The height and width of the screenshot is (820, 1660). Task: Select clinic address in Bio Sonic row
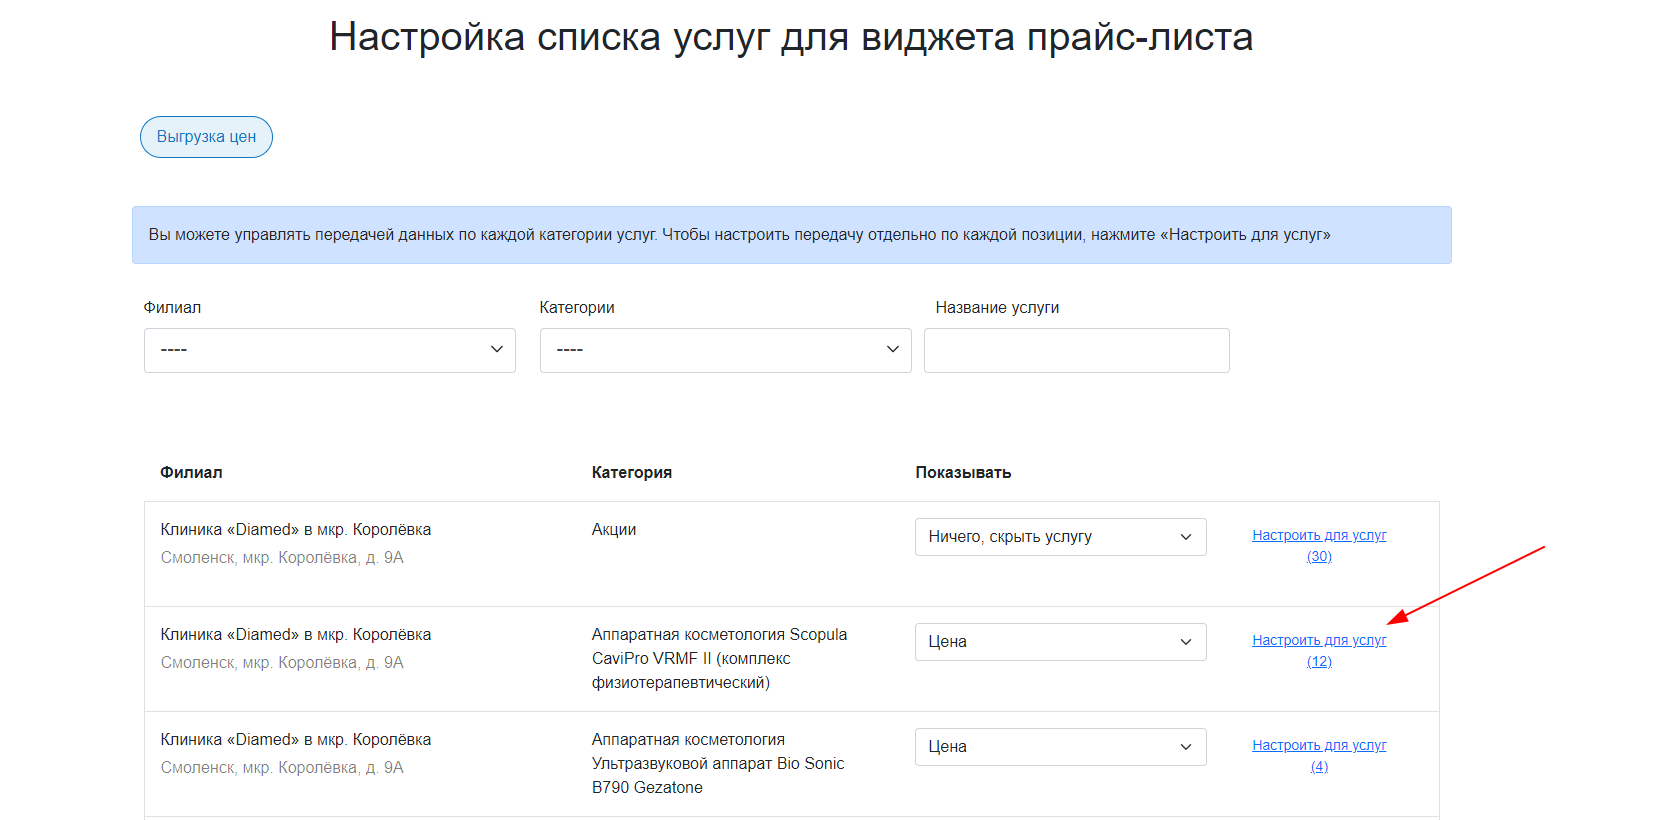click(x=282, y=768)
